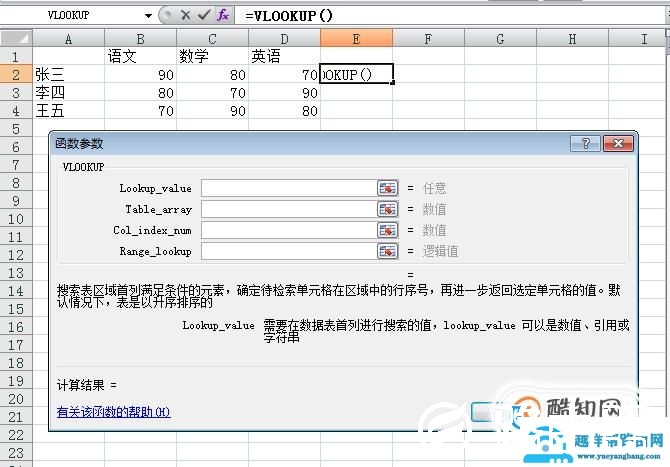Screen dimensions: 670x467
Task: Click the Range_lookup label in dialog
Action: [155, 251]
